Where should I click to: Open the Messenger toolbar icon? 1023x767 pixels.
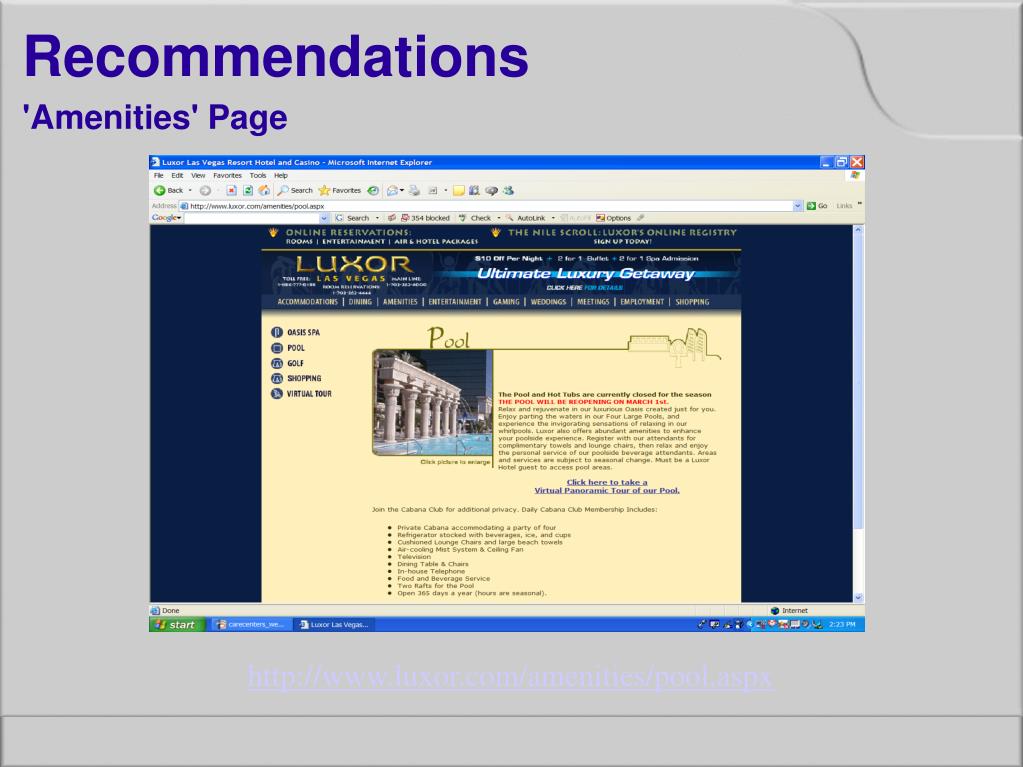click(x=508, y=190)
